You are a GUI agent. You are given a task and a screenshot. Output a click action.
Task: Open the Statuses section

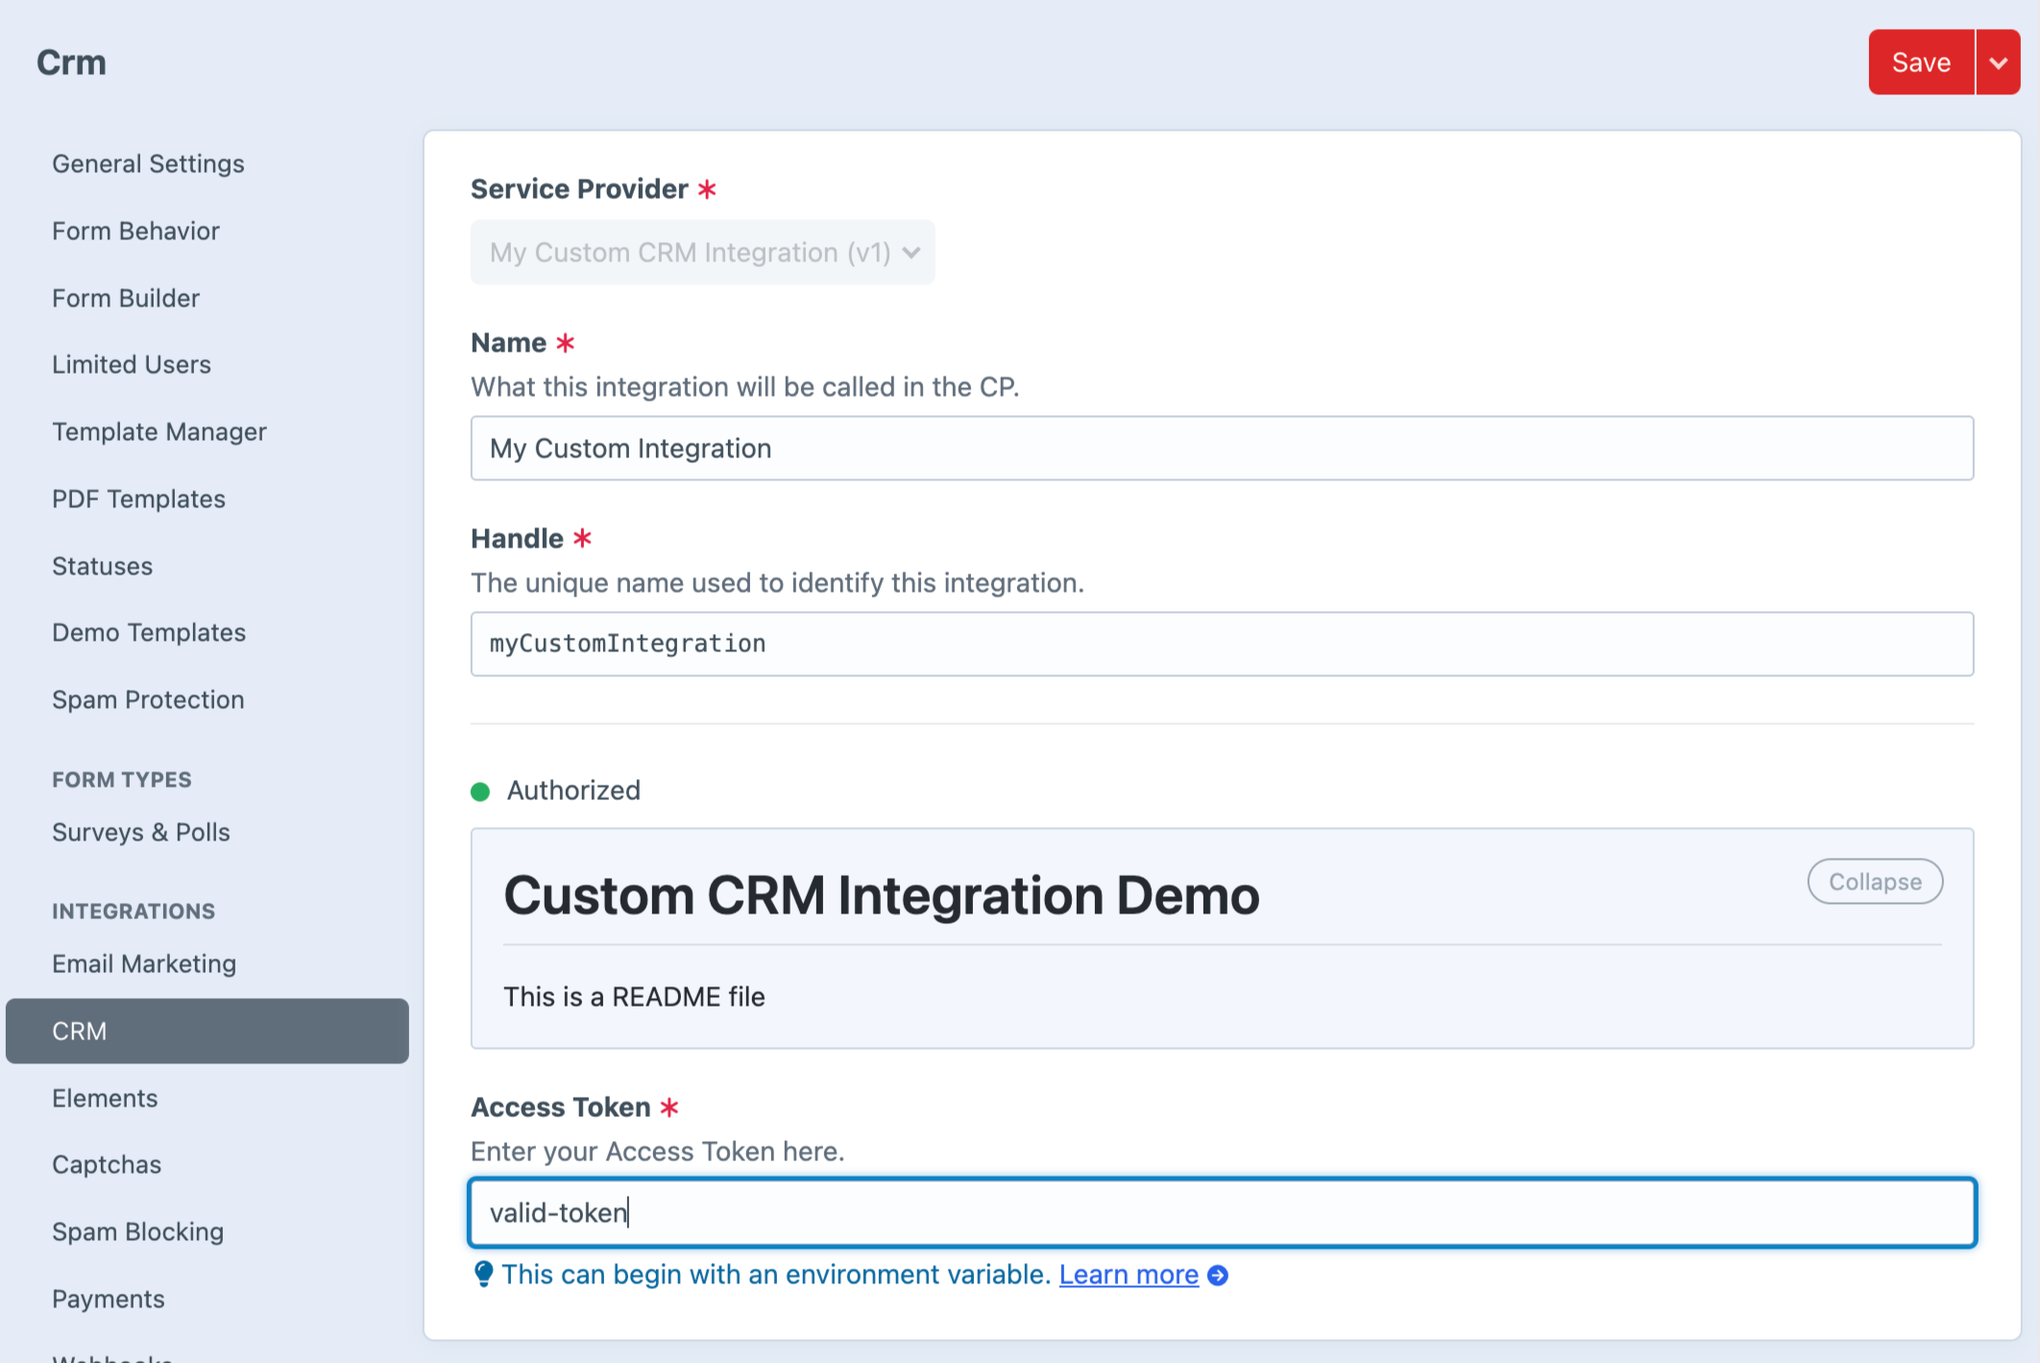click(x=102, y=565)
